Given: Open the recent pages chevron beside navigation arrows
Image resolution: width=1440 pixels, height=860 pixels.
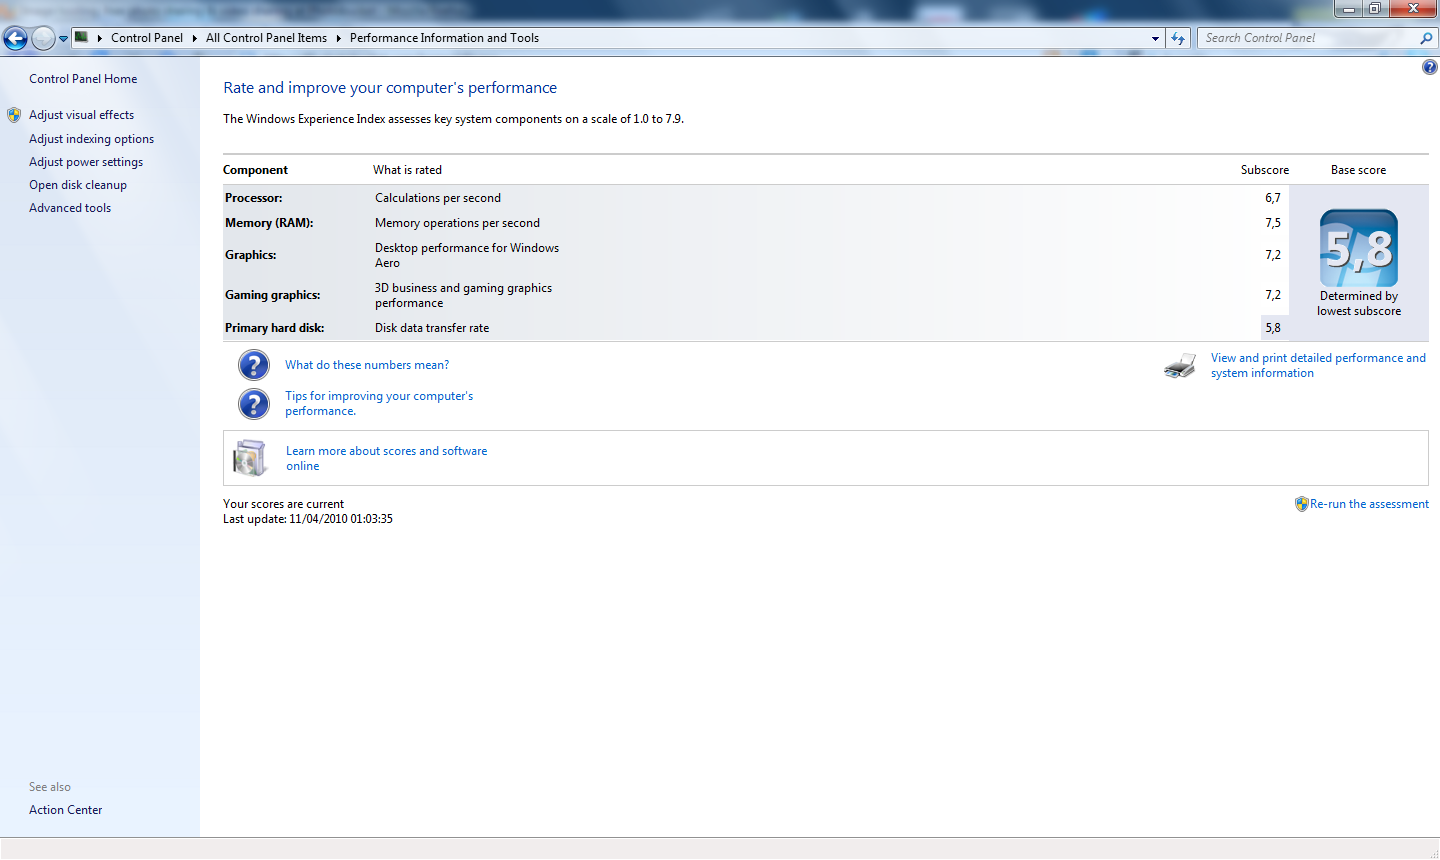Looking at the screenshot, I should (x=62, y=38).
